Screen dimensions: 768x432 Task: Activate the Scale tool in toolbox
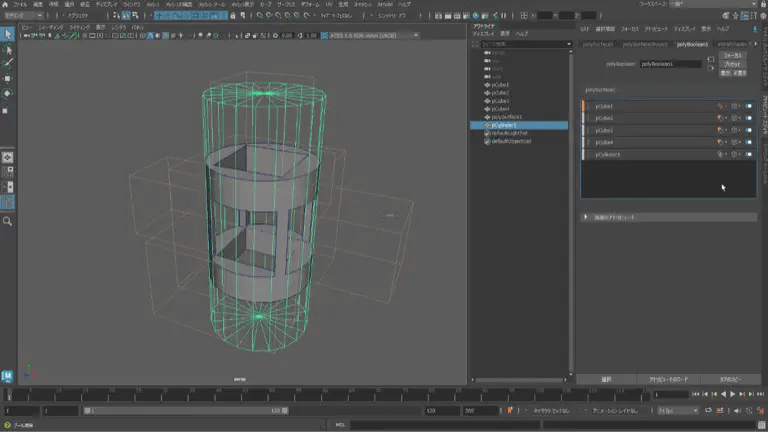(6, 111)
